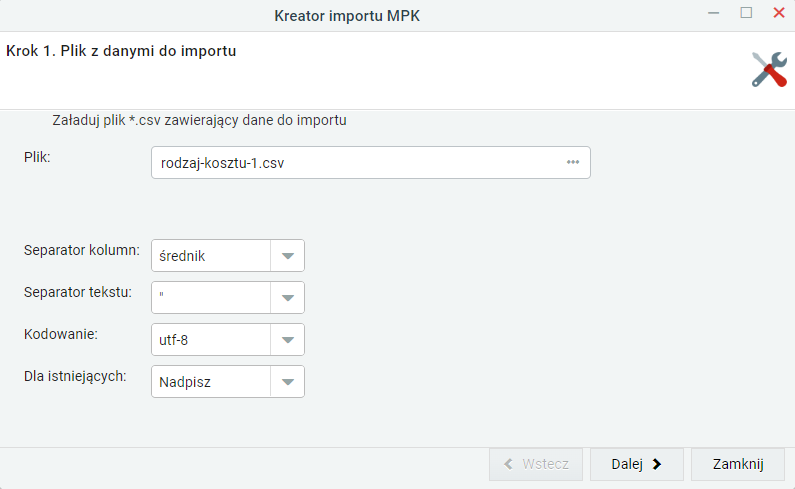
Task: Click the Załaduj plik *.csv instruction text
Action: click(199, 120)
